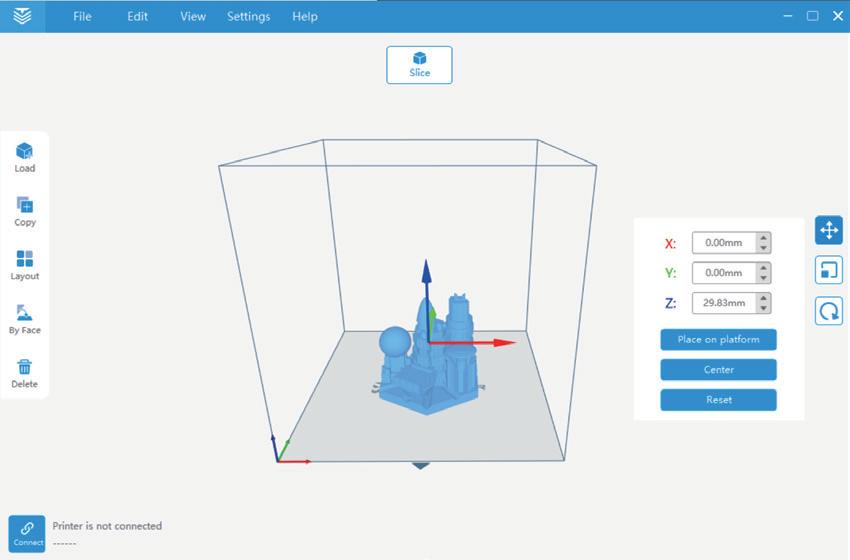
Task: Open the View menu
Action: coord(193,16)
